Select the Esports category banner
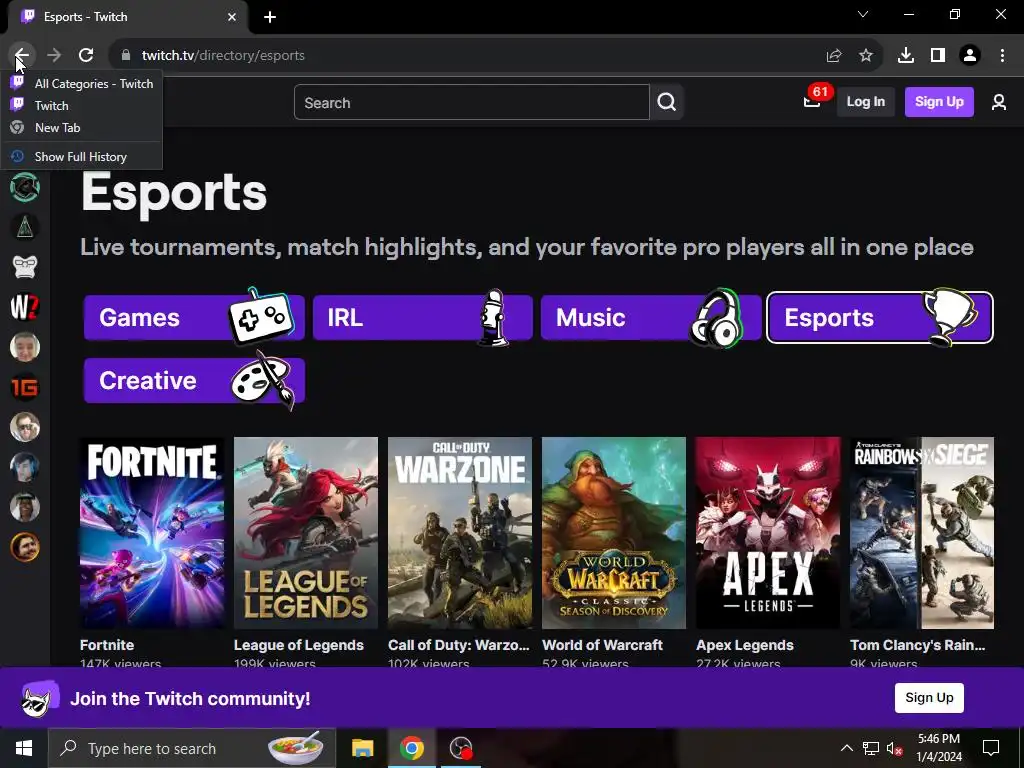 point(880,317)
